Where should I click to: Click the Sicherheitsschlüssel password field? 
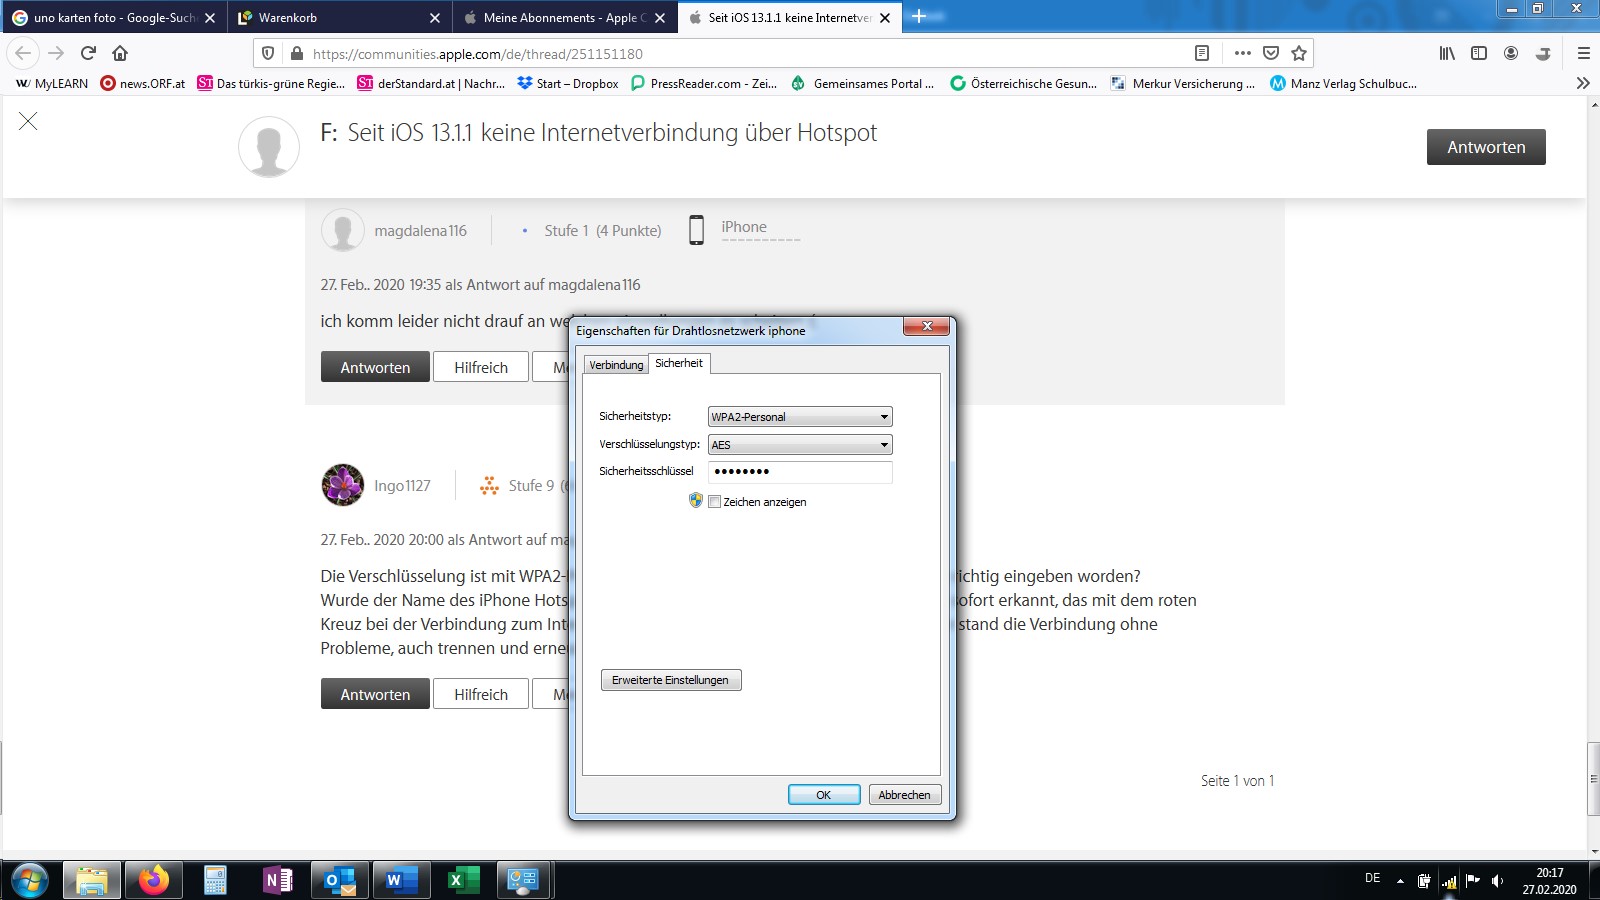click(x=800, y=472)
